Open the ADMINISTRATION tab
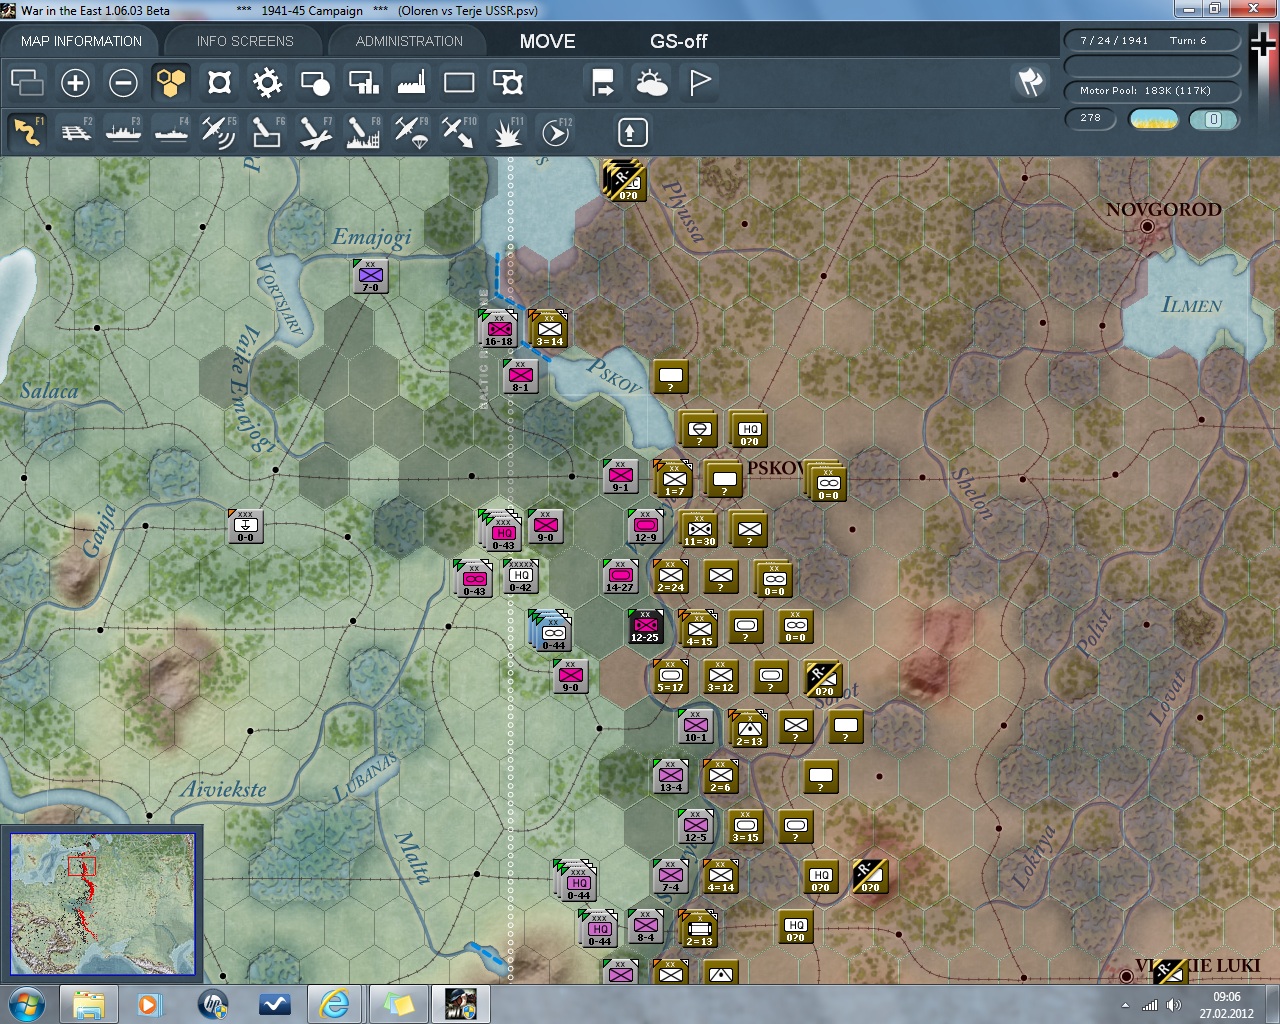Image resolution: width=1280 pixels, height=1024 pixels. point(409,41)
